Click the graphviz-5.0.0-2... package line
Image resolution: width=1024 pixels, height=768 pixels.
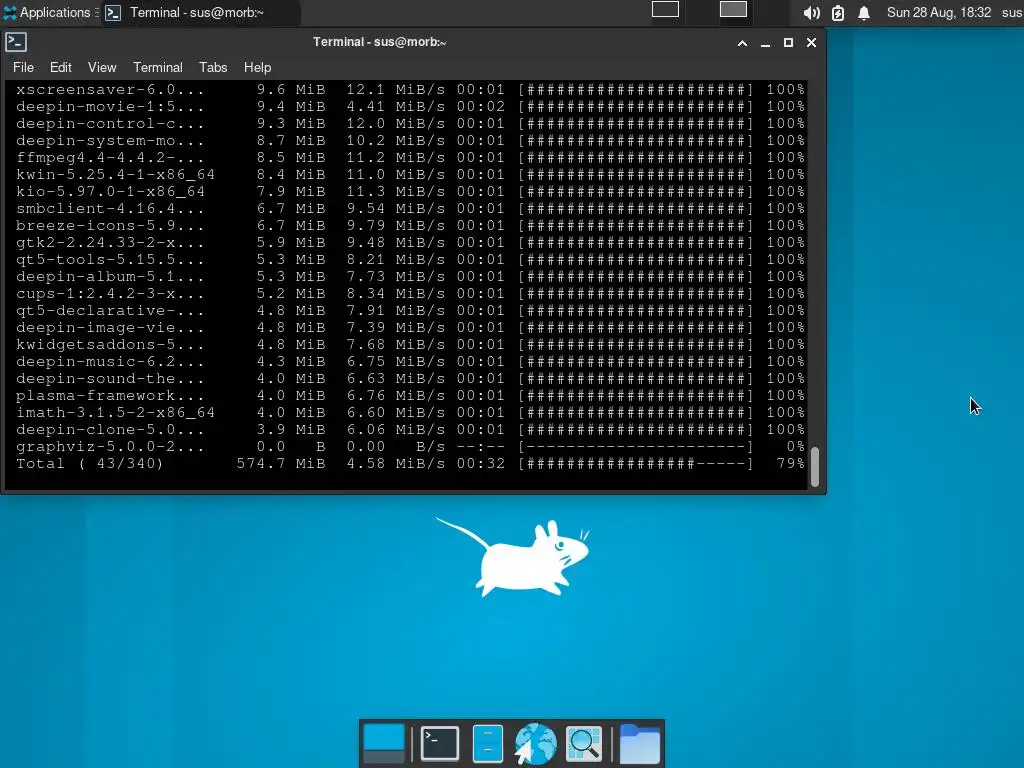(410, 447)
